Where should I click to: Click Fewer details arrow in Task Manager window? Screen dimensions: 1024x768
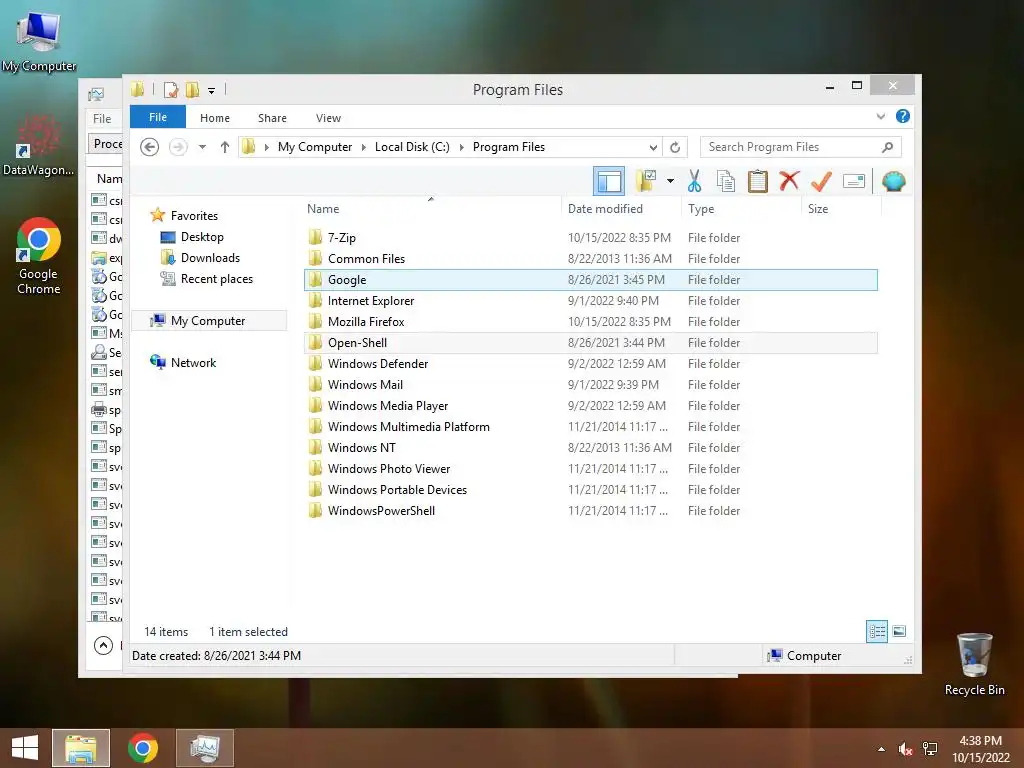click(x=103, y=646)
